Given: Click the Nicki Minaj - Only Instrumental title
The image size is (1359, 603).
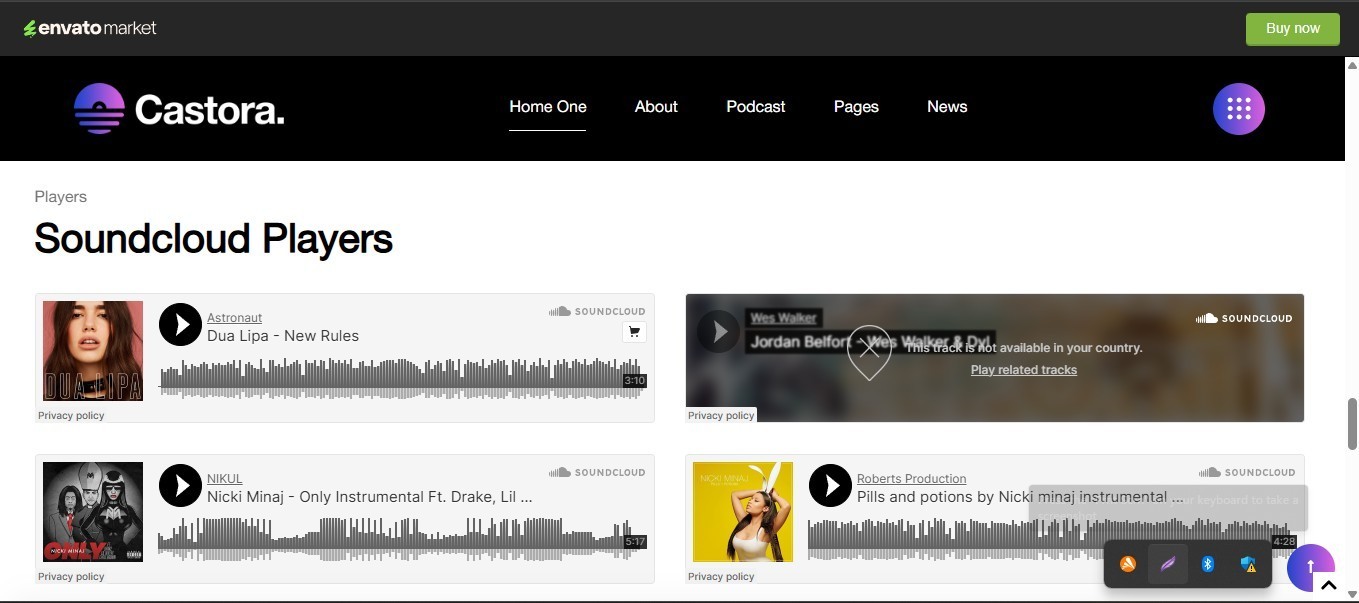Looking at the screenshot, I should (370, 497).
